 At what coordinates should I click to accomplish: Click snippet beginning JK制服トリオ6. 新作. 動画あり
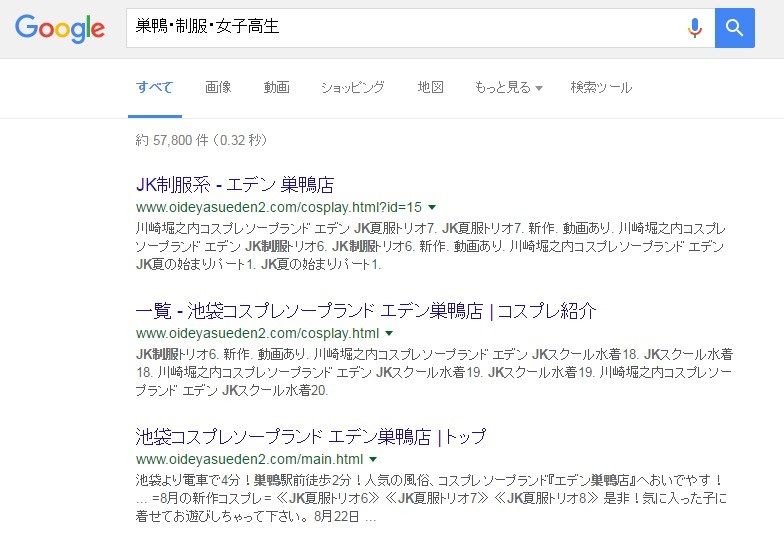pyautogui.click(x=434, y=372)
